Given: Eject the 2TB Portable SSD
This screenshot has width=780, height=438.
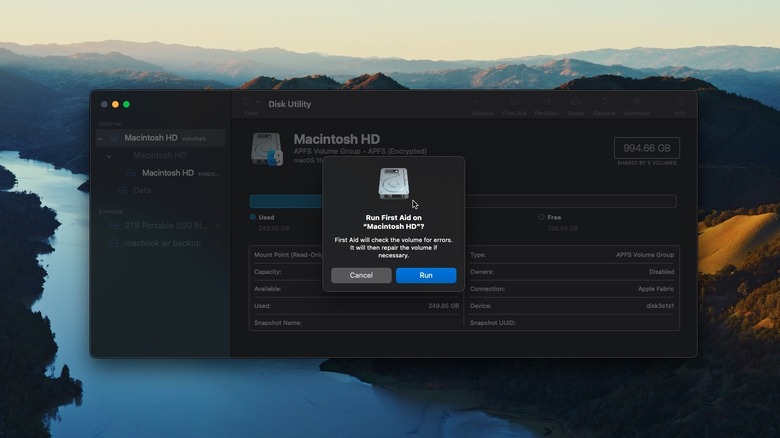Looking at the screenshot, I should coord(218,226).
